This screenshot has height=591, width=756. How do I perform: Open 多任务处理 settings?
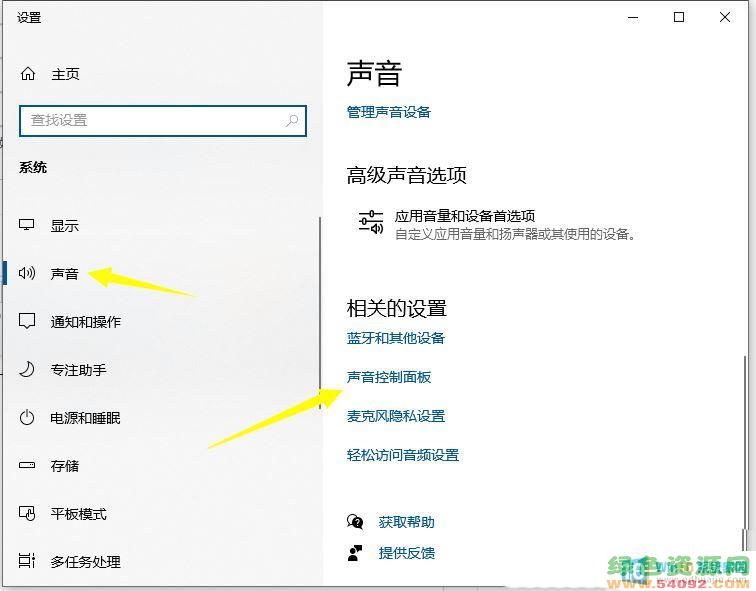click(85, 562)
